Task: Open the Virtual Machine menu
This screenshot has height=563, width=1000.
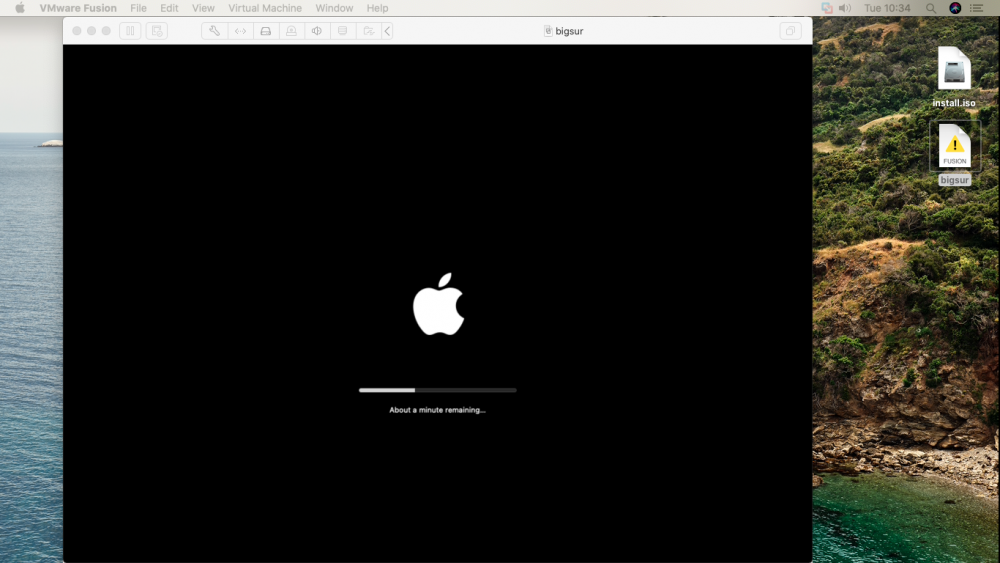Action: (x=265, y=8)
